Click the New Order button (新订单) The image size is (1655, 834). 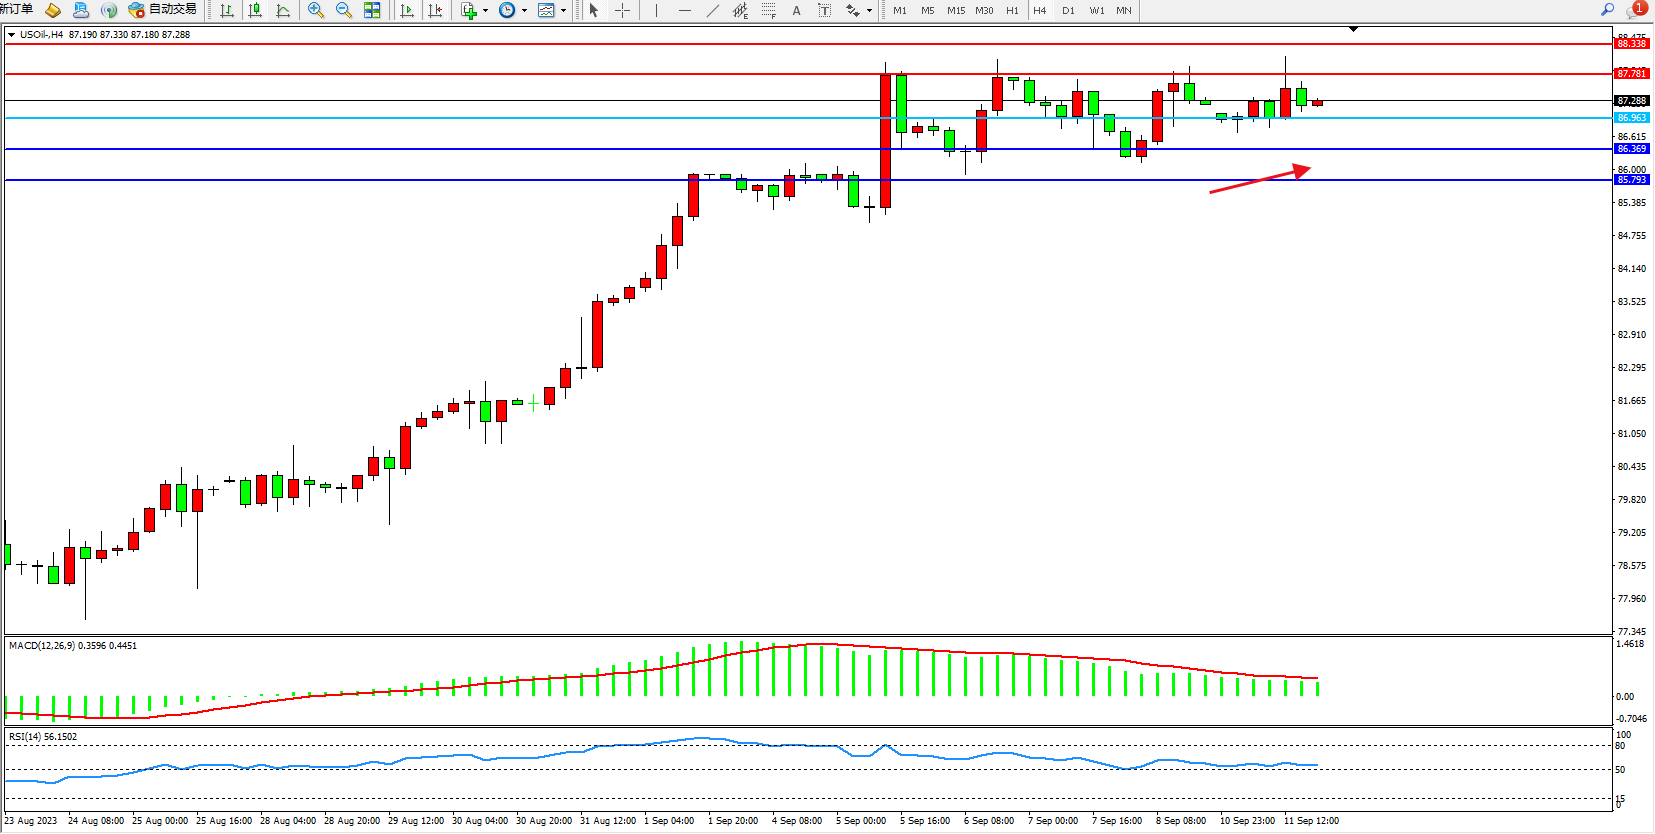(16, 10)
